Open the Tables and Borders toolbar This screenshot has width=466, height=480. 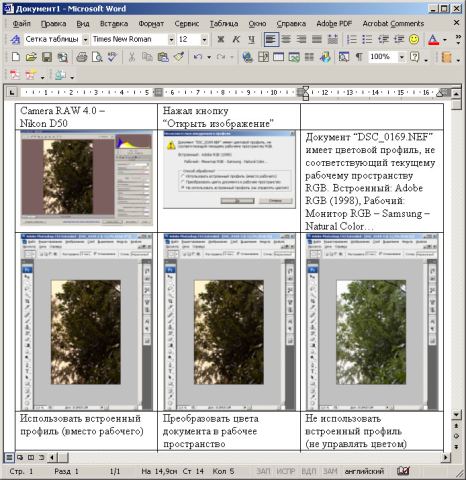point(263,57)
